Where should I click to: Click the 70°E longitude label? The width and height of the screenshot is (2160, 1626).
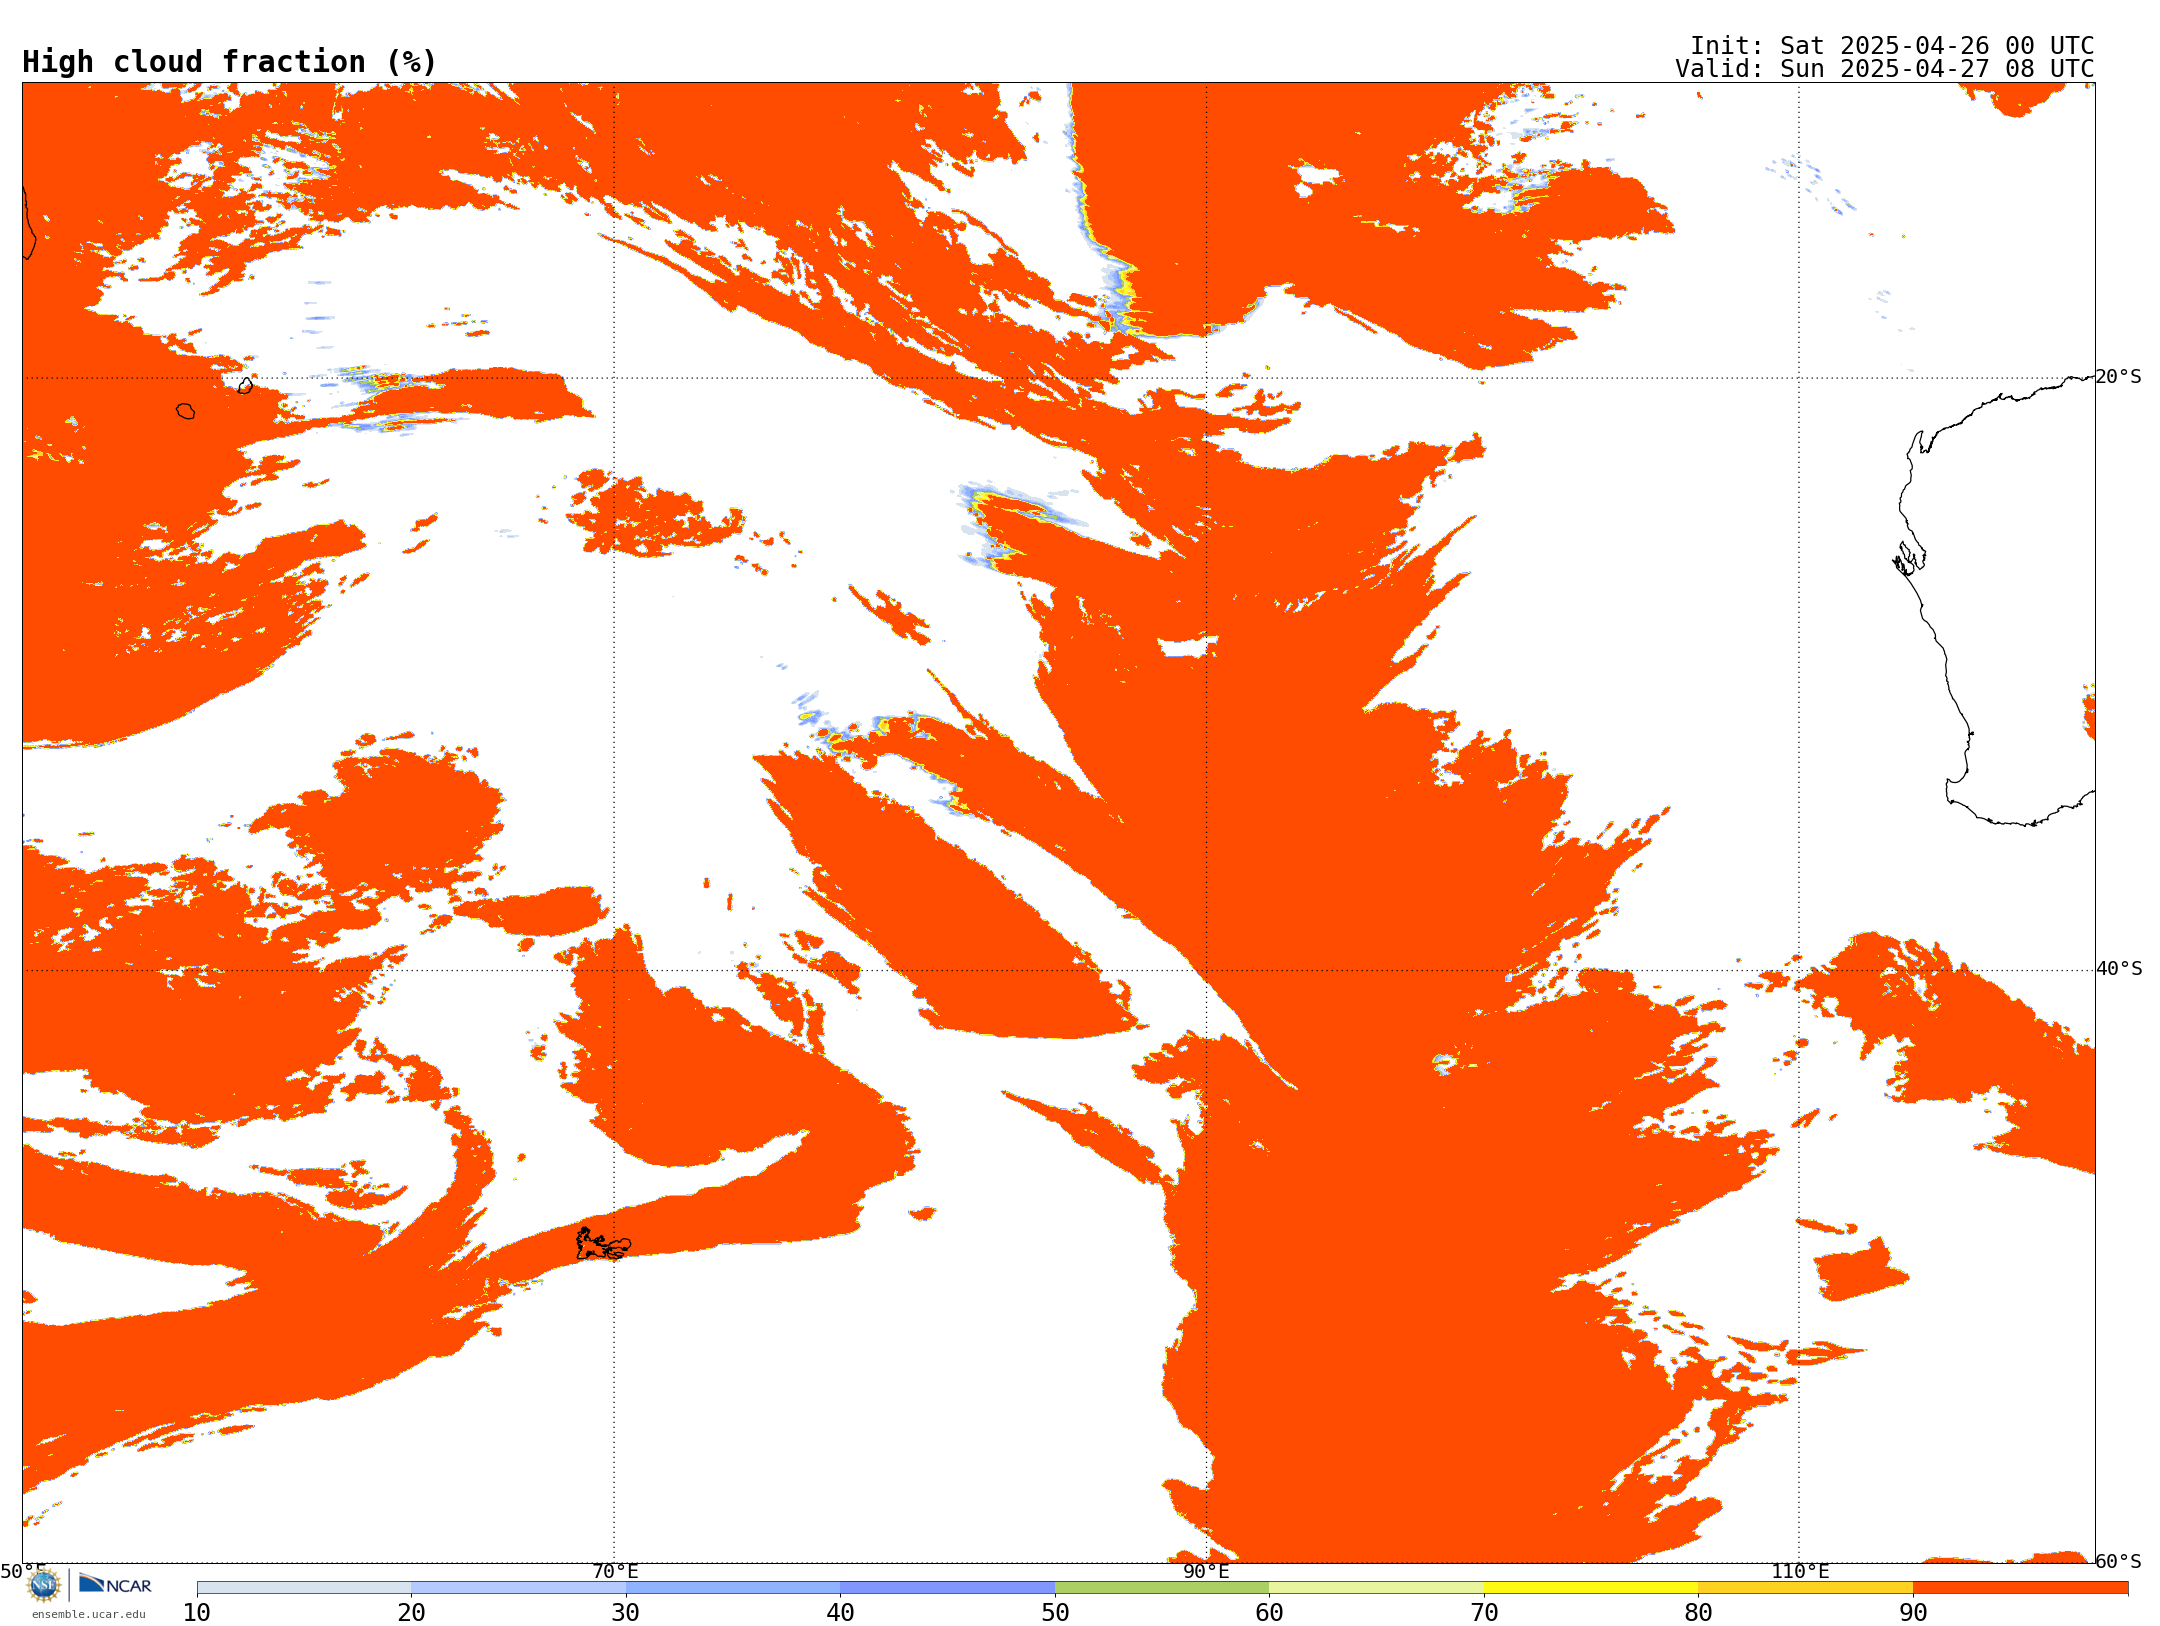(615, 1571)
